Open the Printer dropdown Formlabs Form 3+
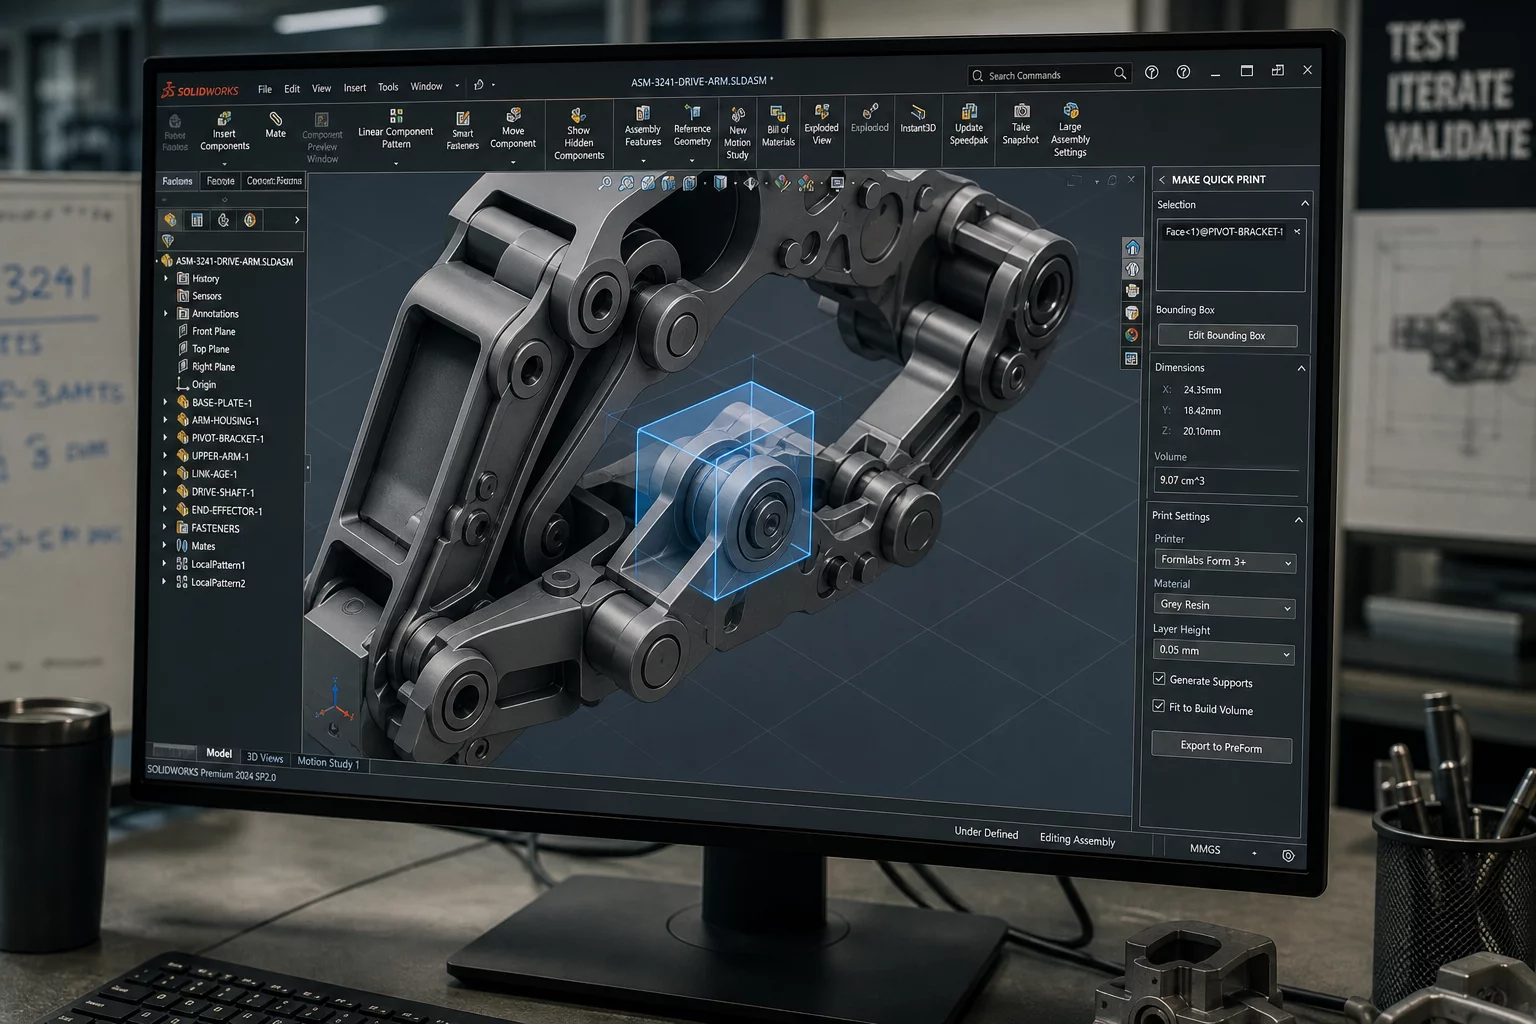This screenshot has width=1536, height=1024. click(x=1225, y=561)
